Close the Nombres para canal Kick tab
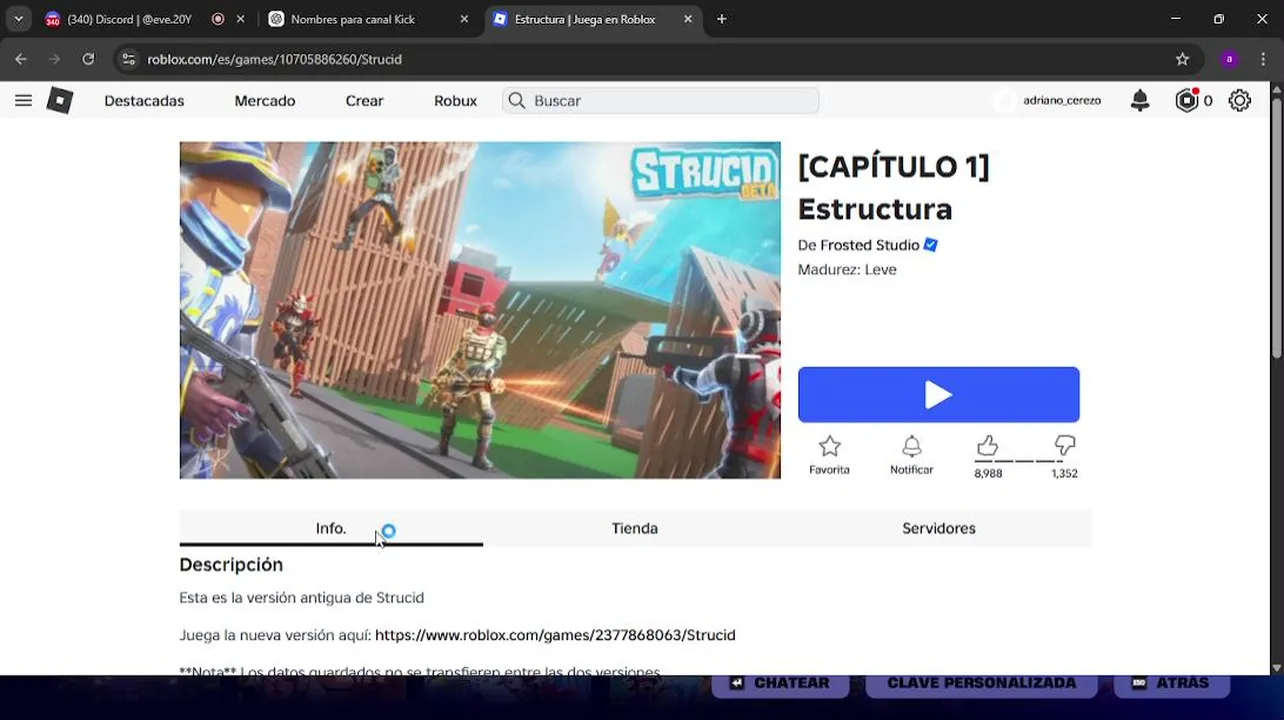 464,19
